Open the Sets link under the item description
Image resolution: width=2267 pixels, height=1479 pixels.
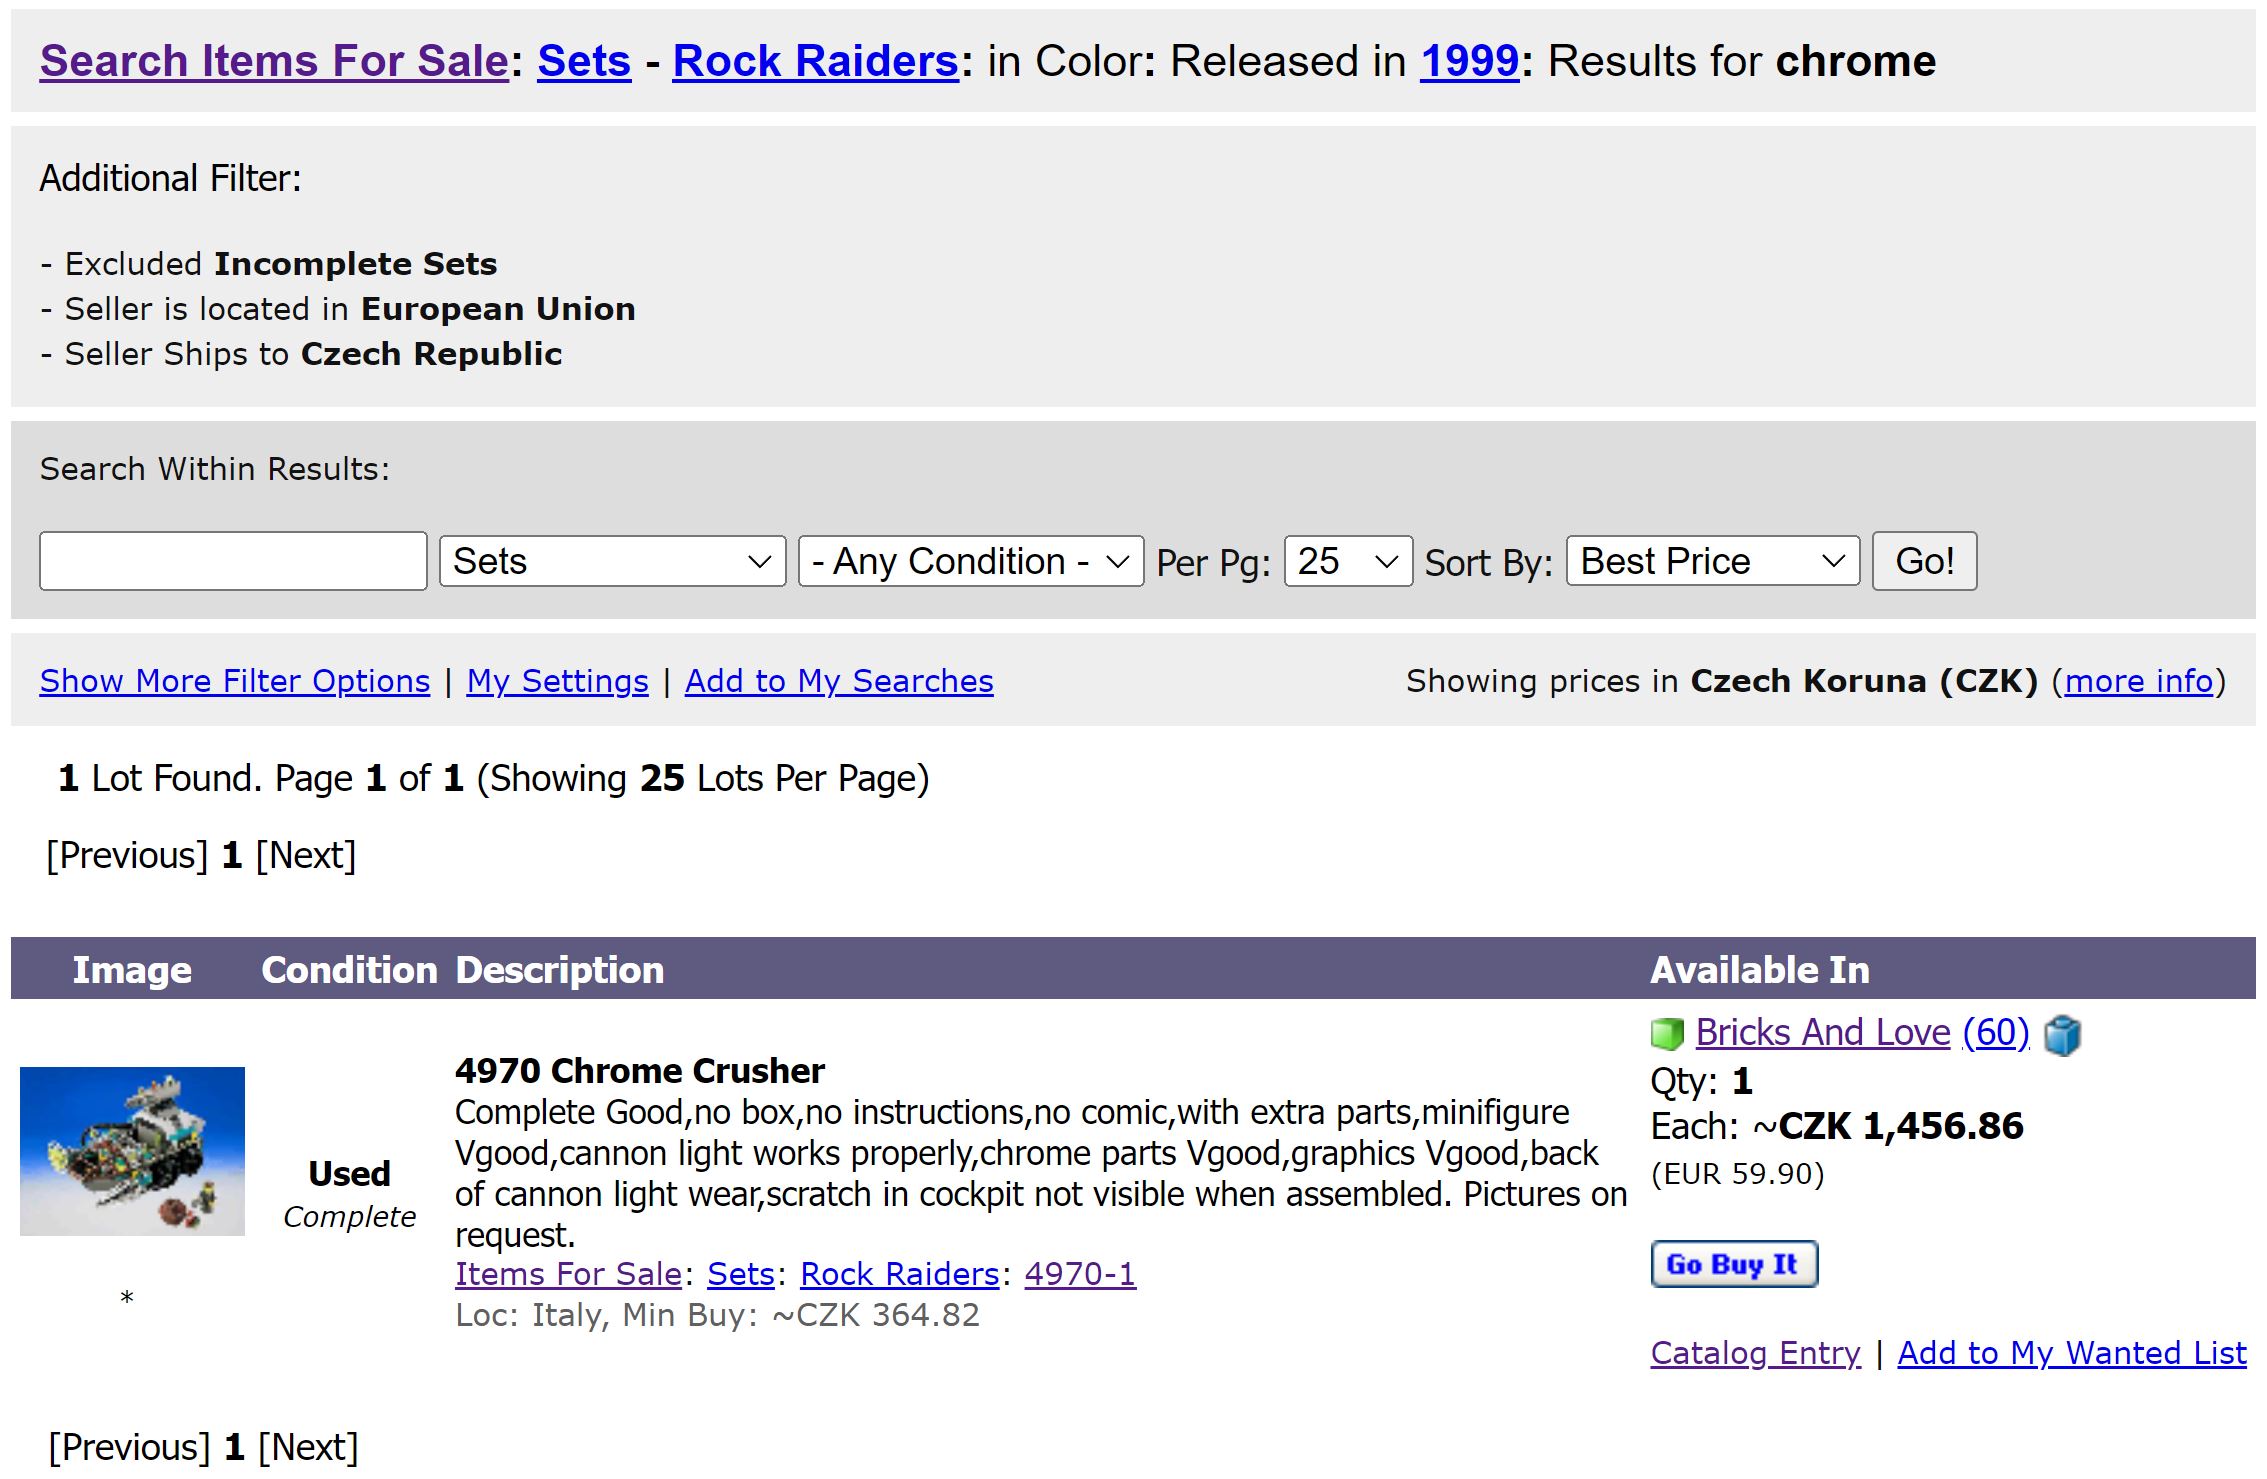tap(741, 1274)
